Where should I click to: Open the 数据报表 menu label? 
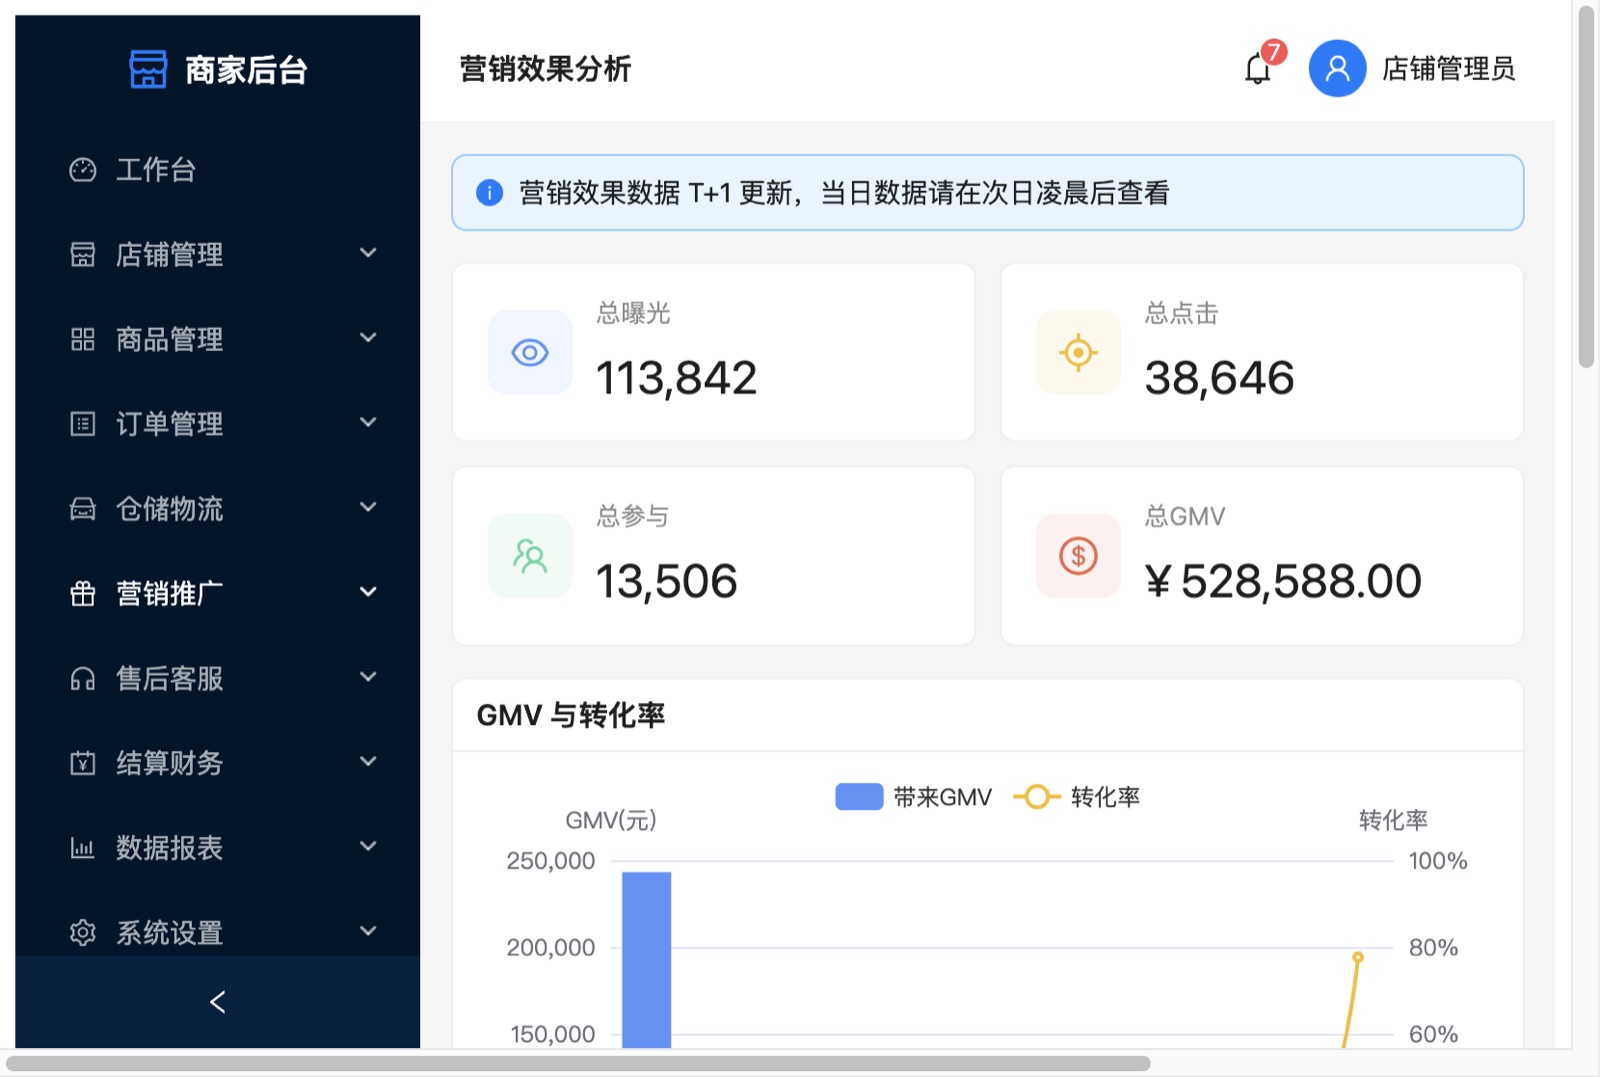[169, 848]
